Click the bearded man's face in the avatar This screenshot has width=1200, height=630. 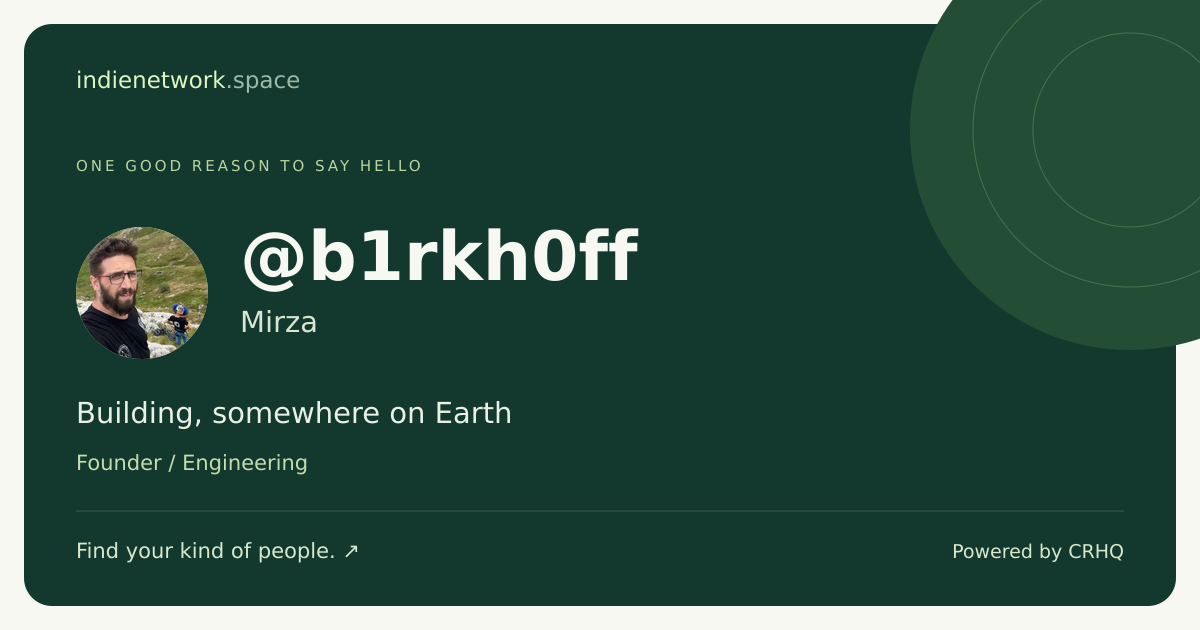(x=116, y=277)
